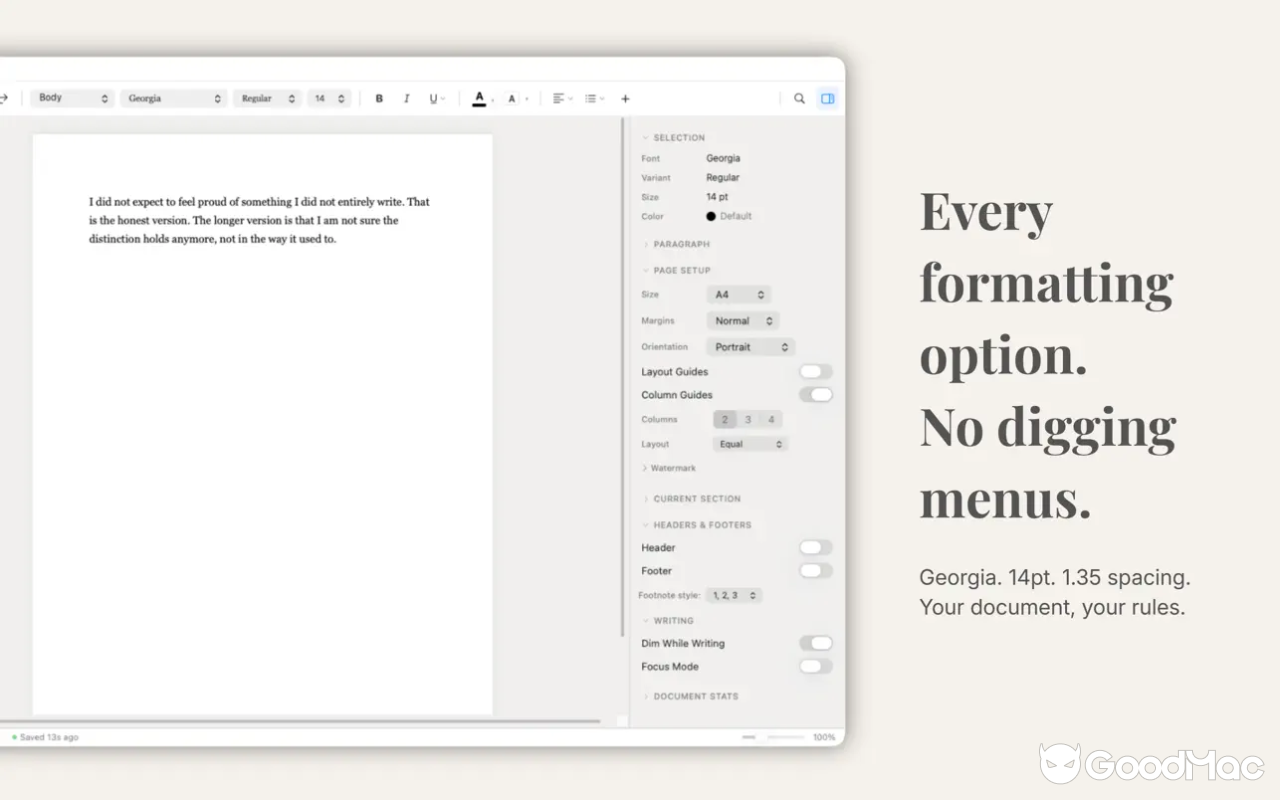Open the Georgia font family dropdown
Image resolution: width=1280 pixels, height=800 pixels.
pyautogui.click(x=173, y=98)
